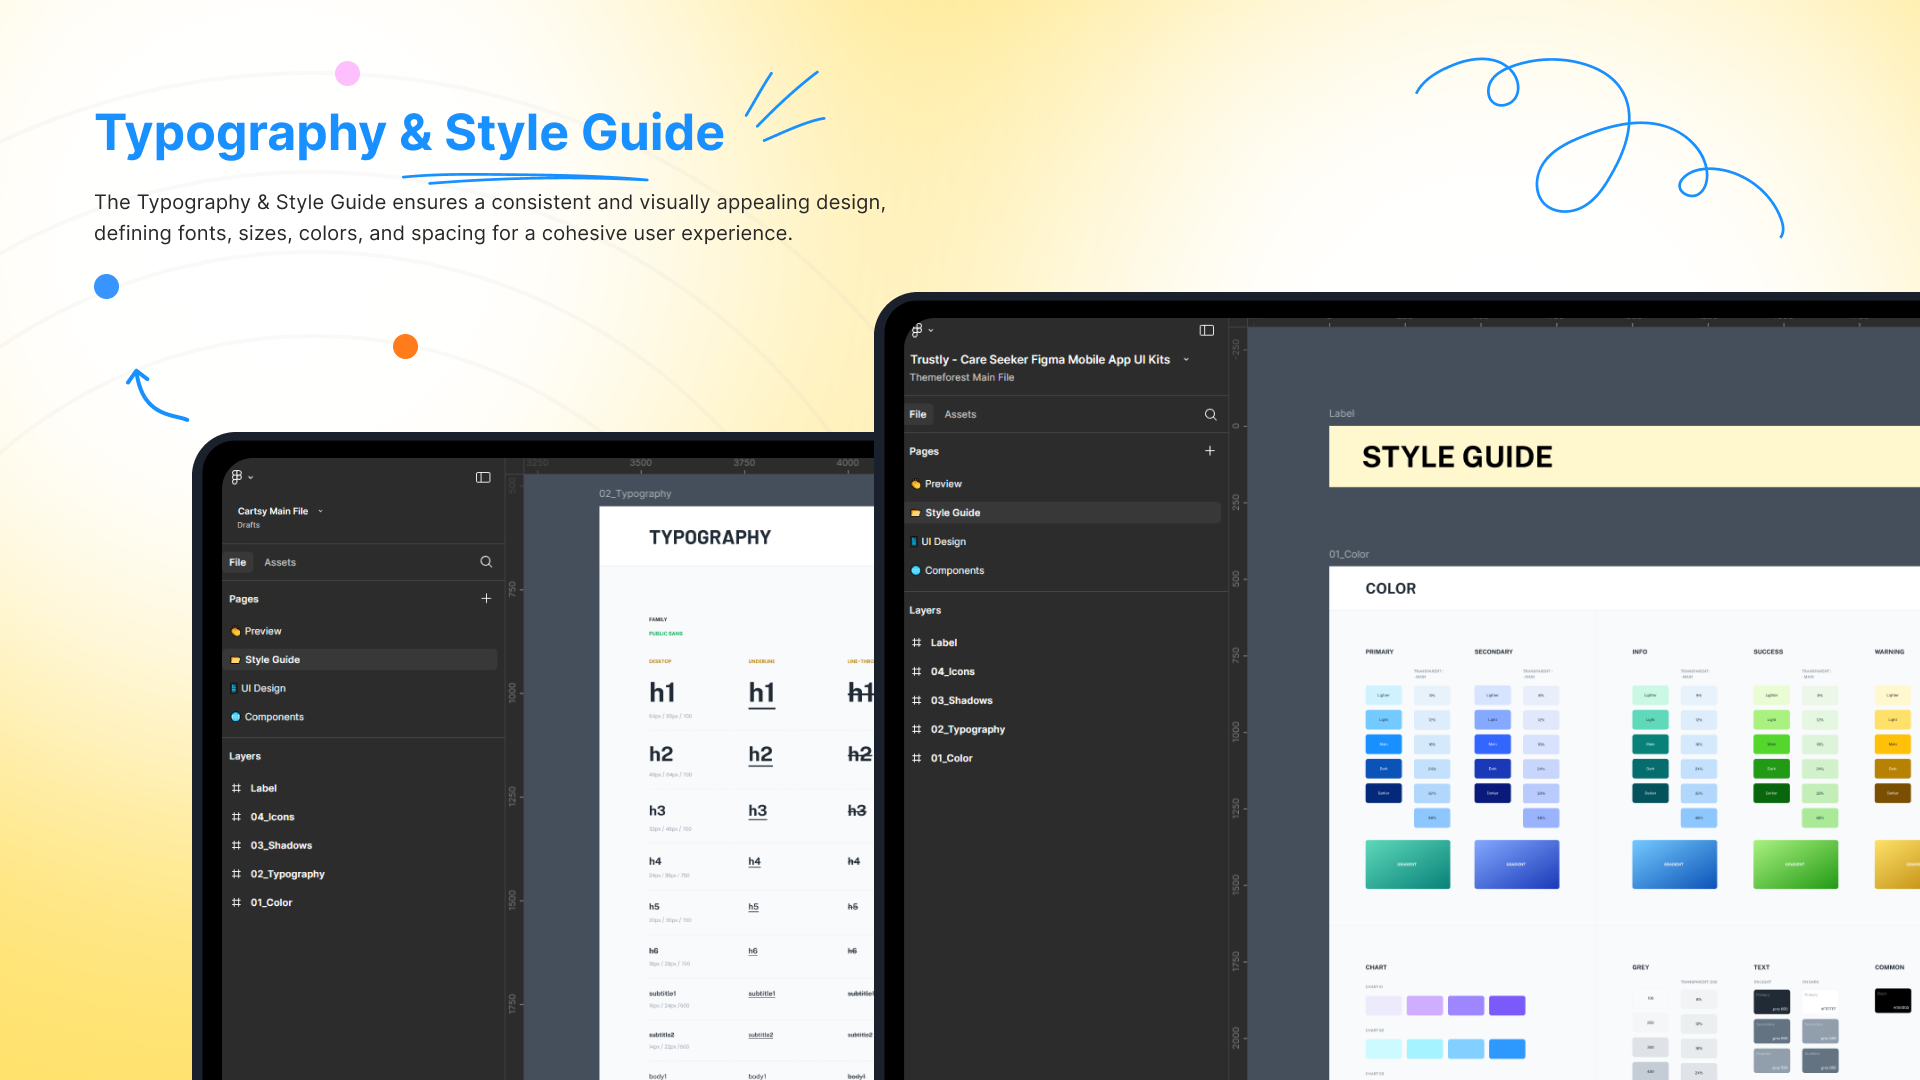Click the underlined h1 typography sample

coord(761,693)
